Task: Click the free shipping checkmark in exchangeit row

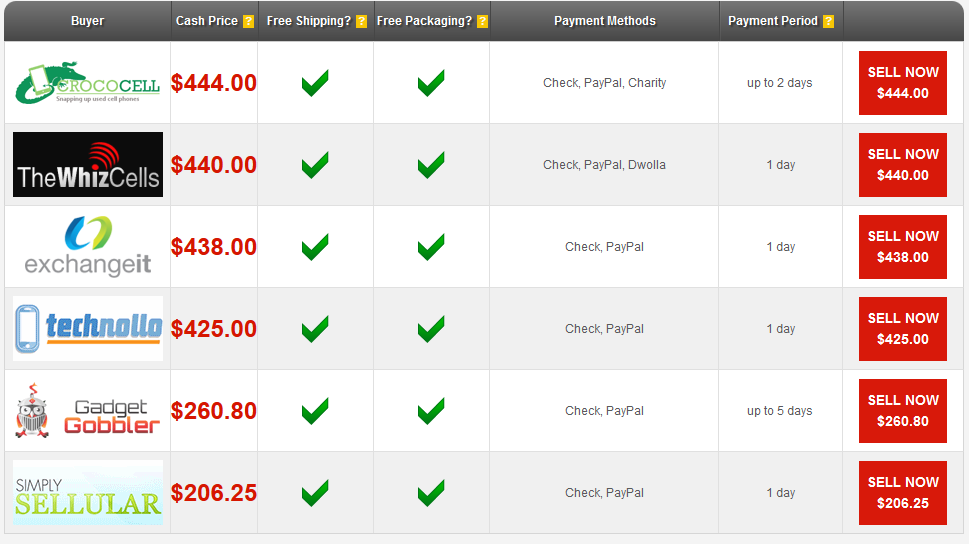Action: (315, 247)
